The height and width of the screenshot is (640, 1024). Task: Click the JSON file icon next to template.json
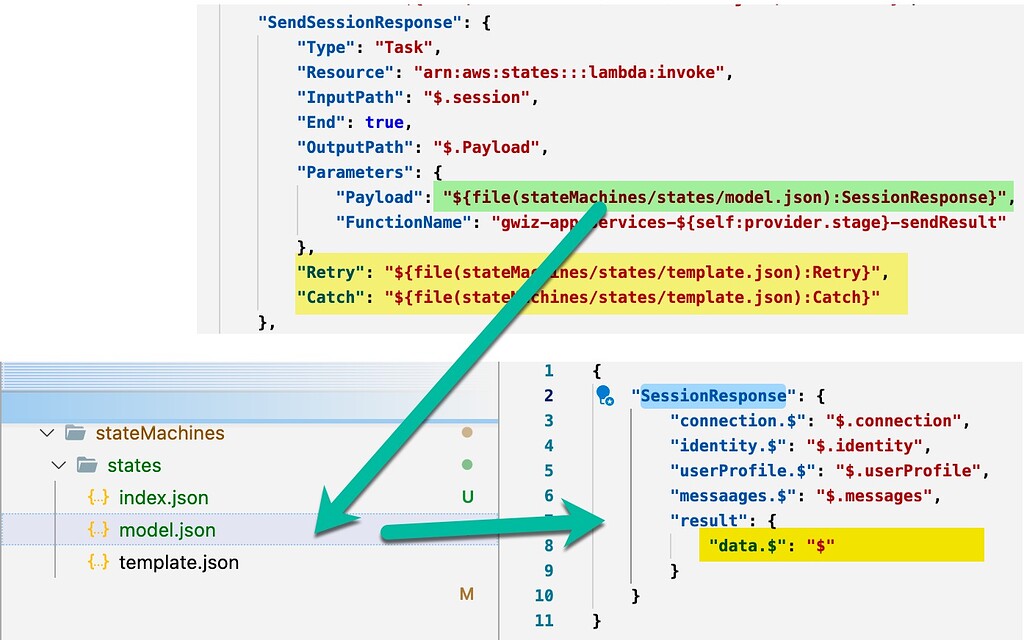click(96, 562)
